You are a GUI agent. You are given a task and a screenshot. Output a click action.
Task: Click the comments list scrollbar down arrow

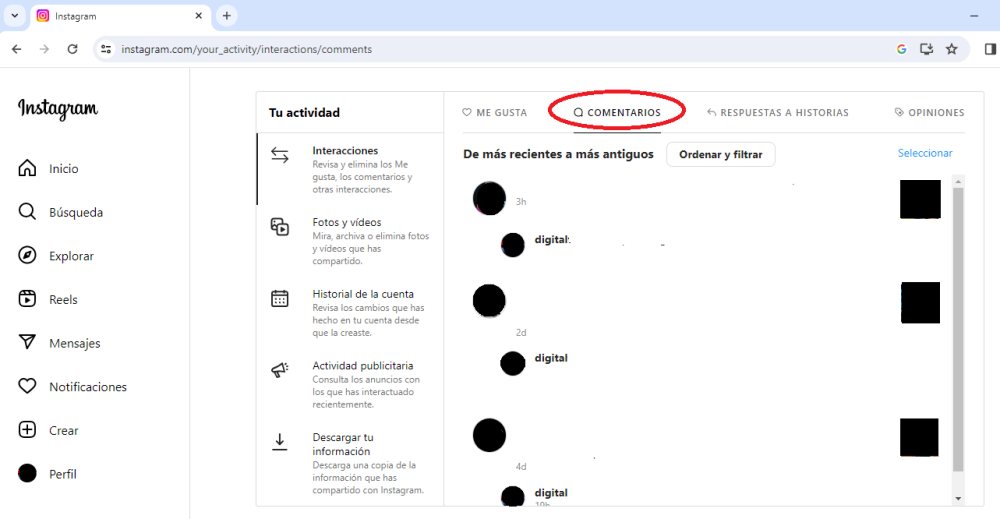point(958,498)
